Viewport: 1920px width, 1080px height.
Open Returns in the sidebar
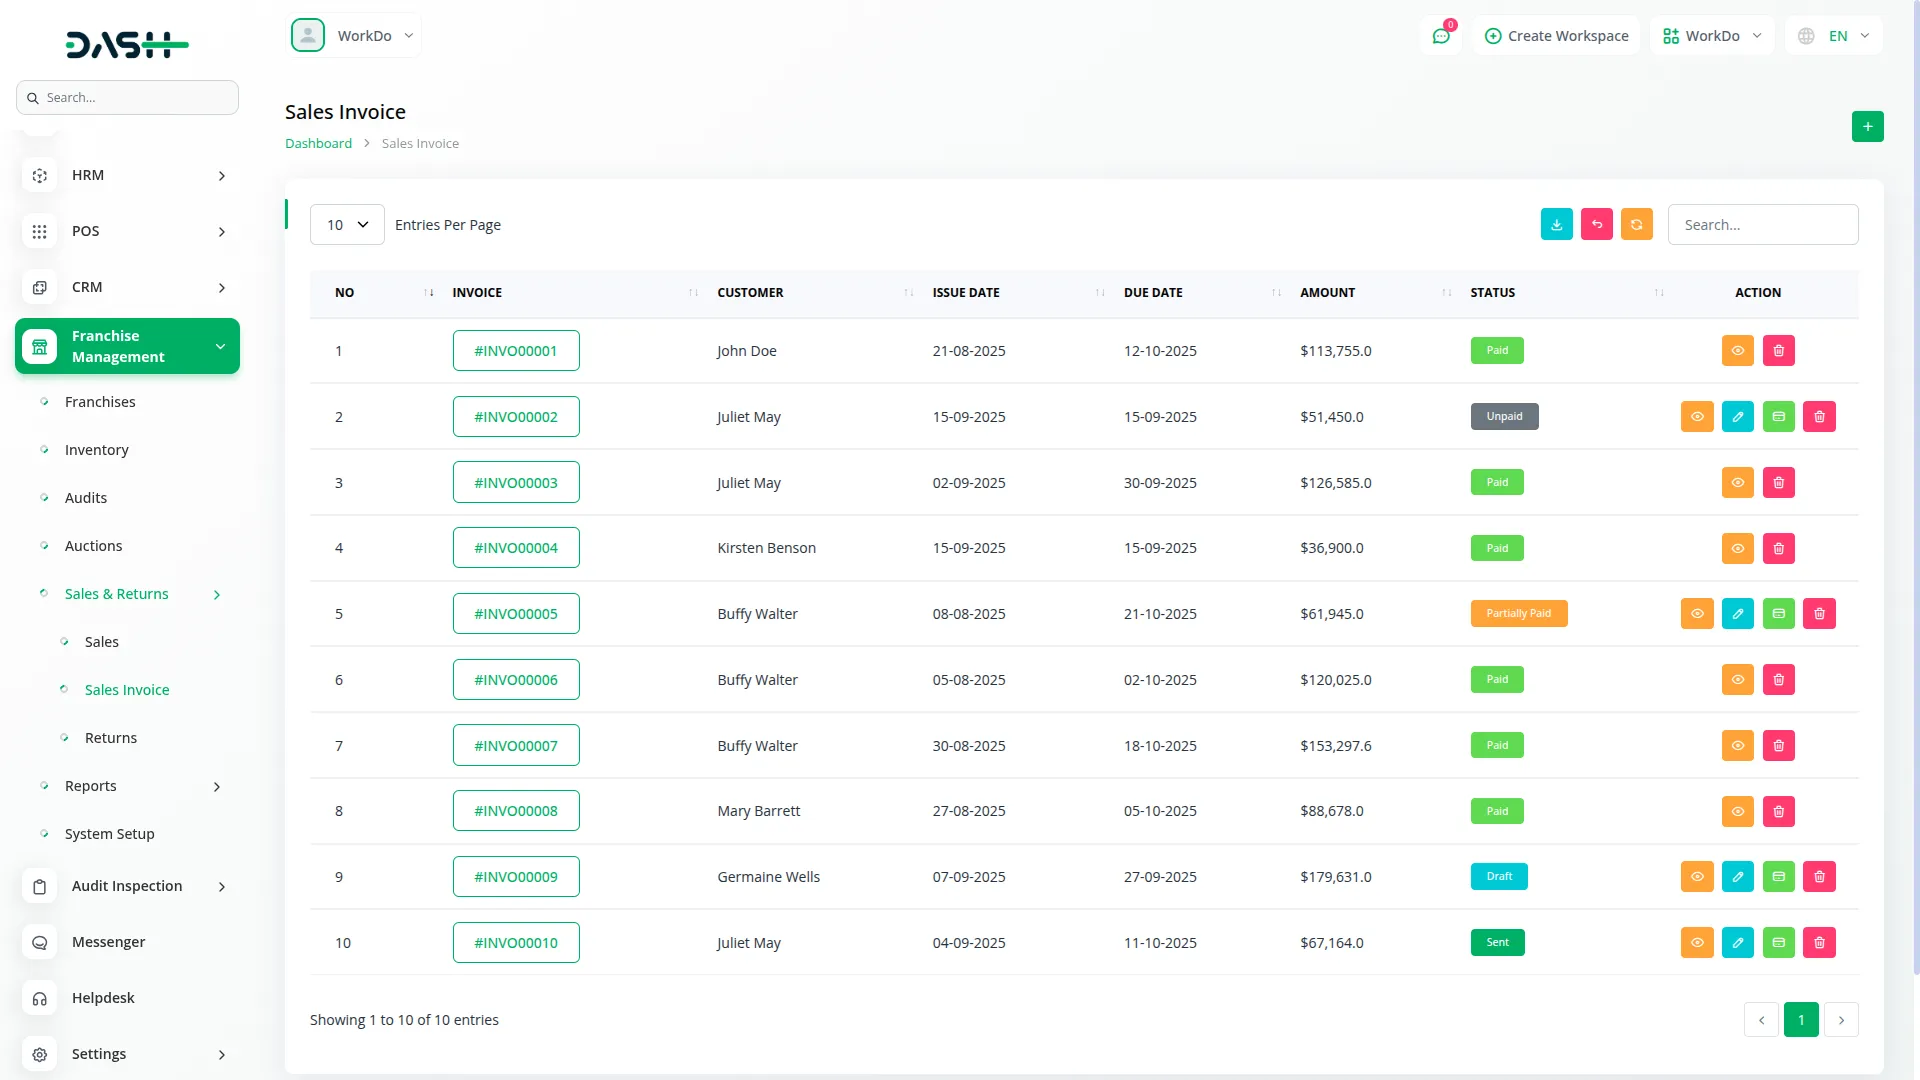[110, 738]
